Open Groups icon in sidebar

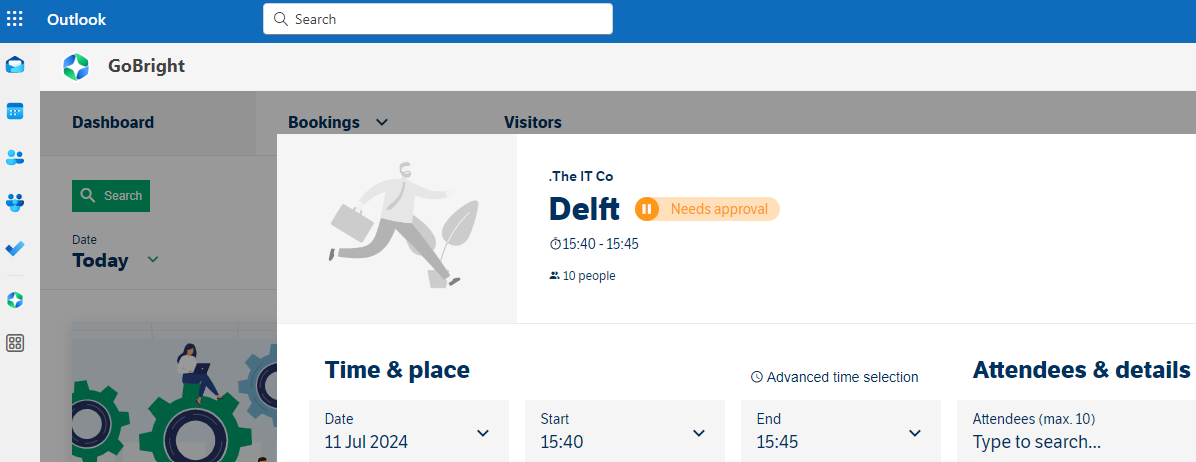pos(14,203)
